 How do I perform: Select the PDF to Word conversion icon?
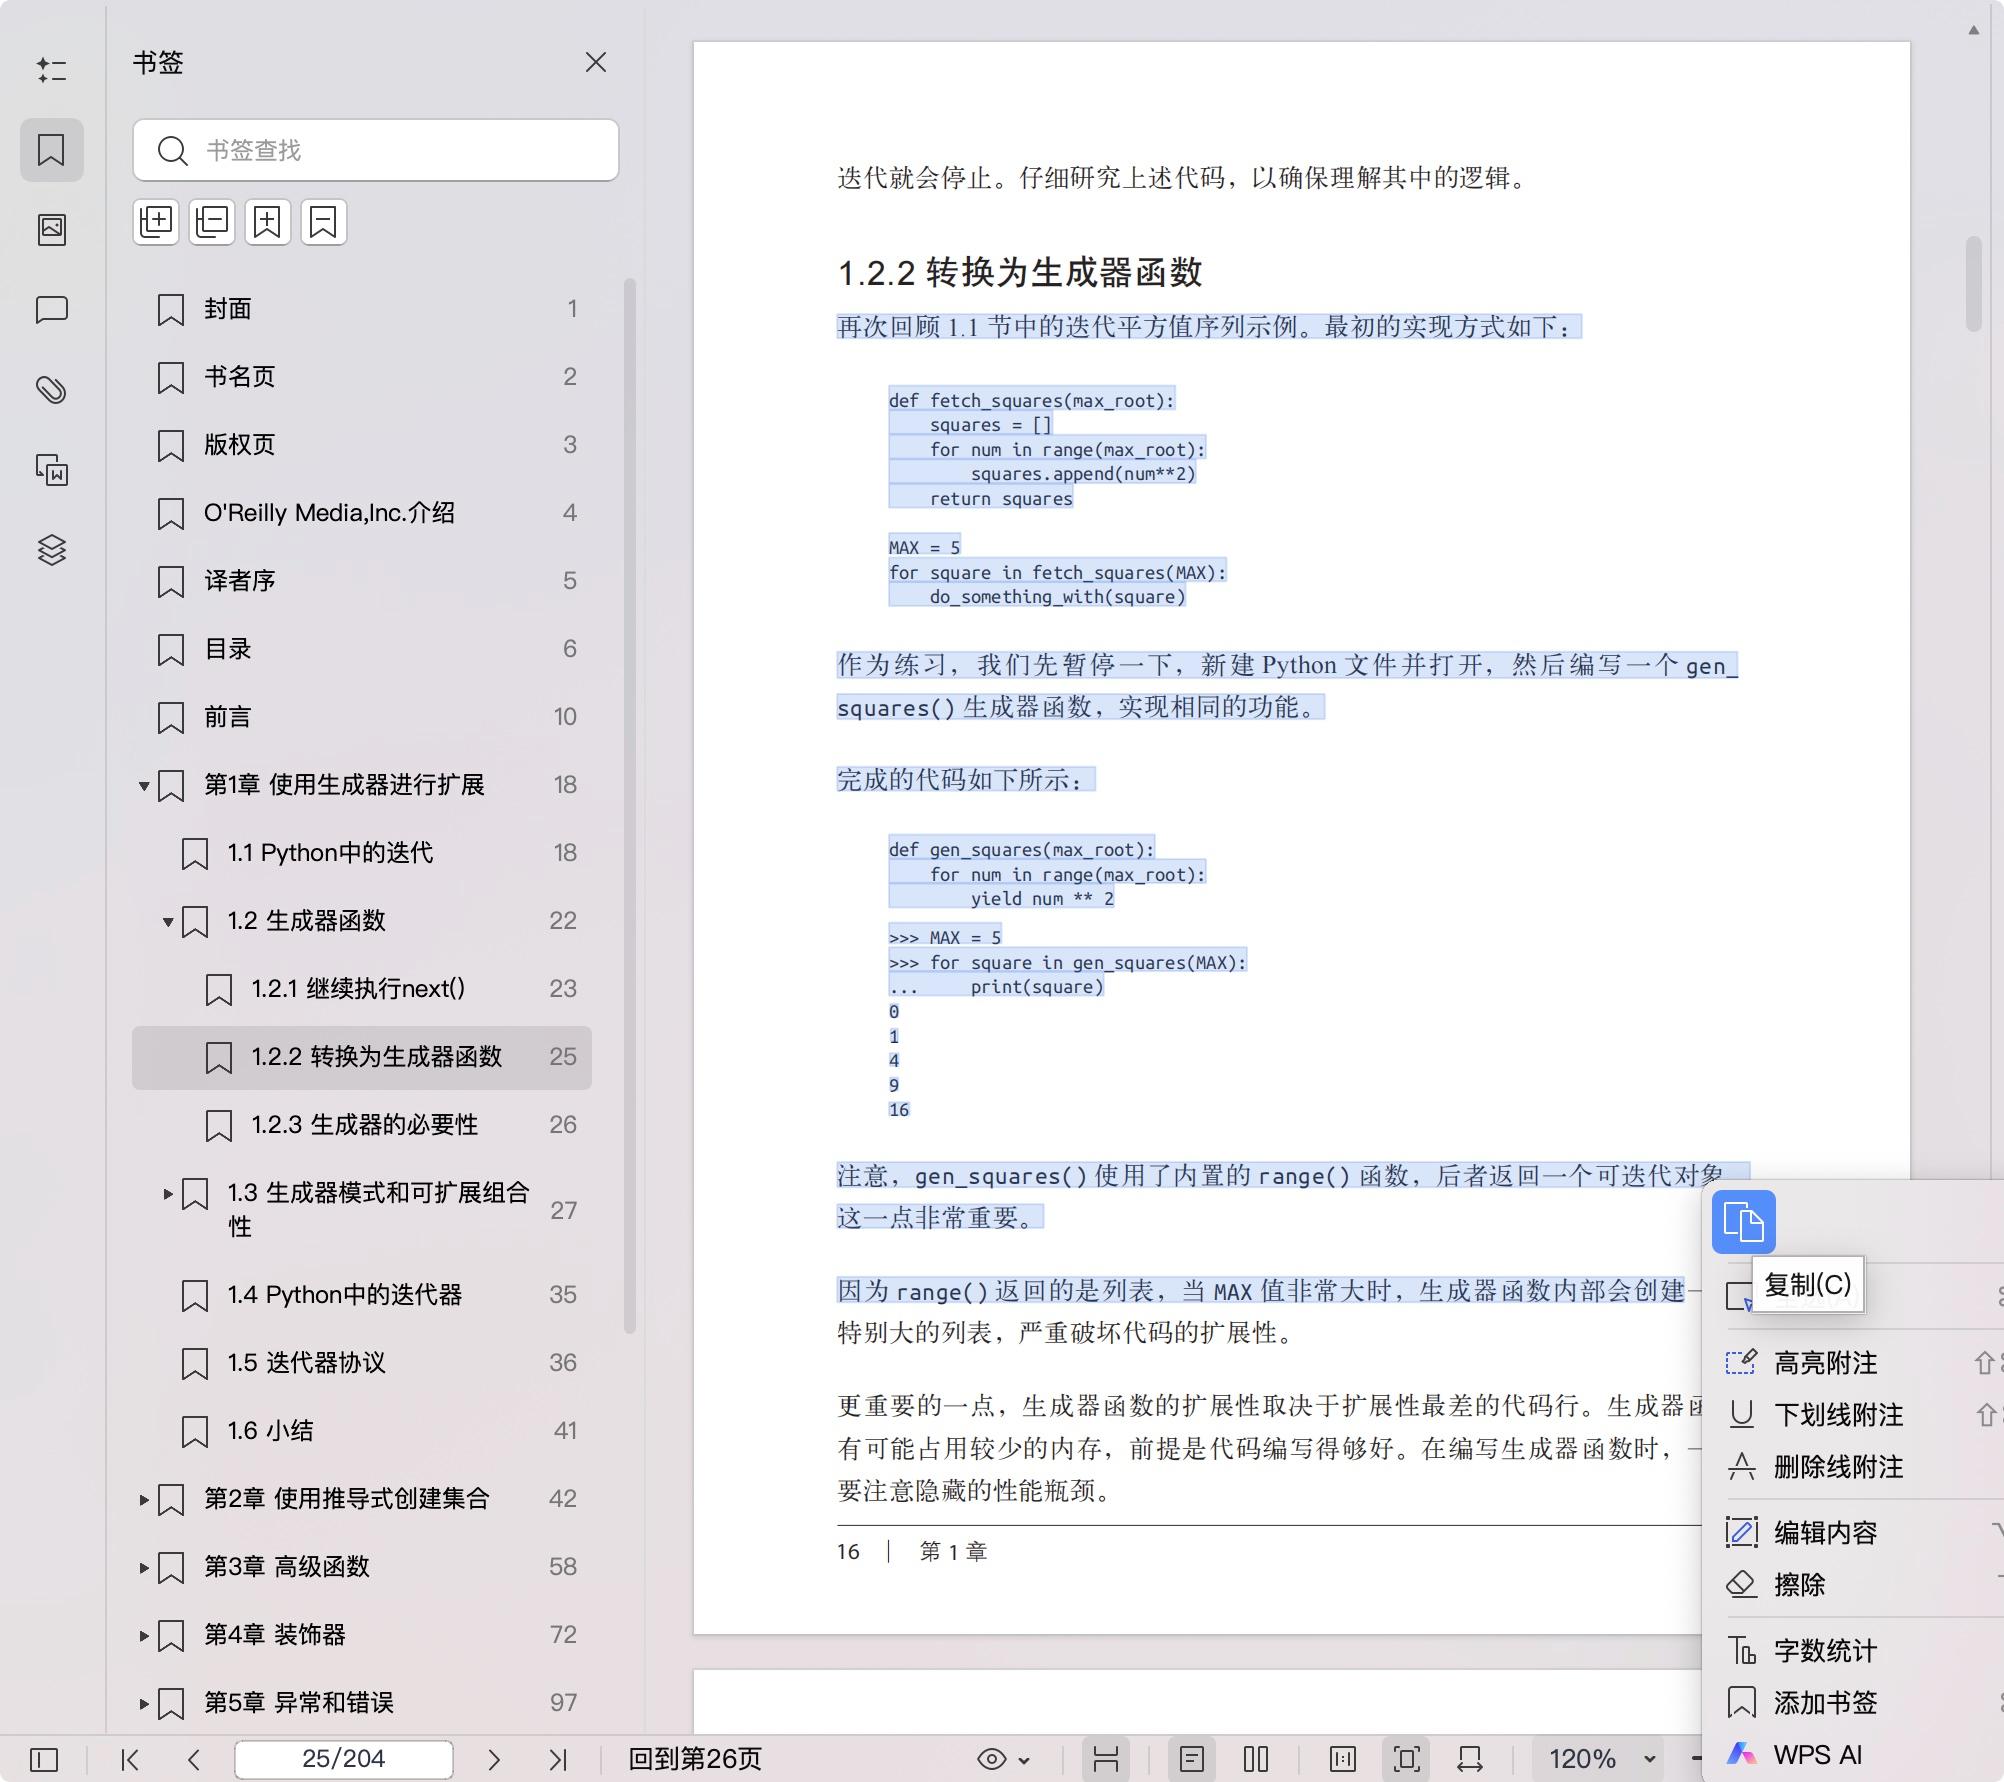click(52, 470)
